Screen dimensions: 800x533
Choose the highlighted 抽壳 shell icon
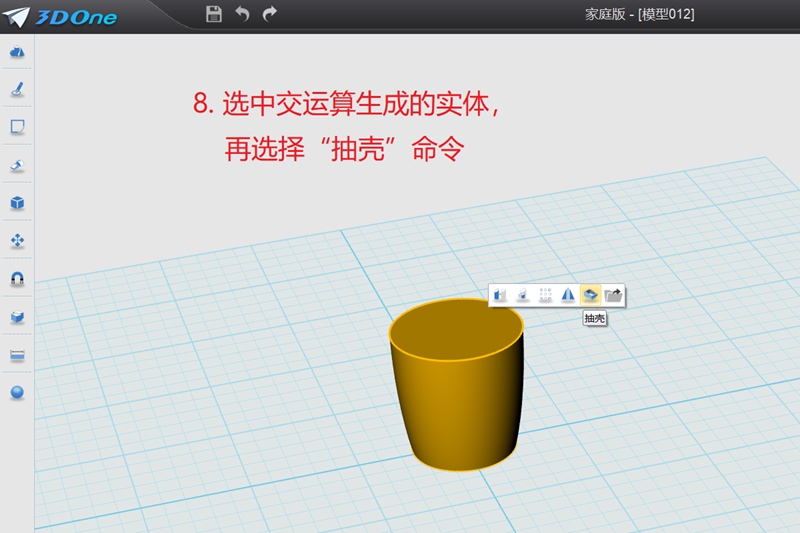[590, 295]
